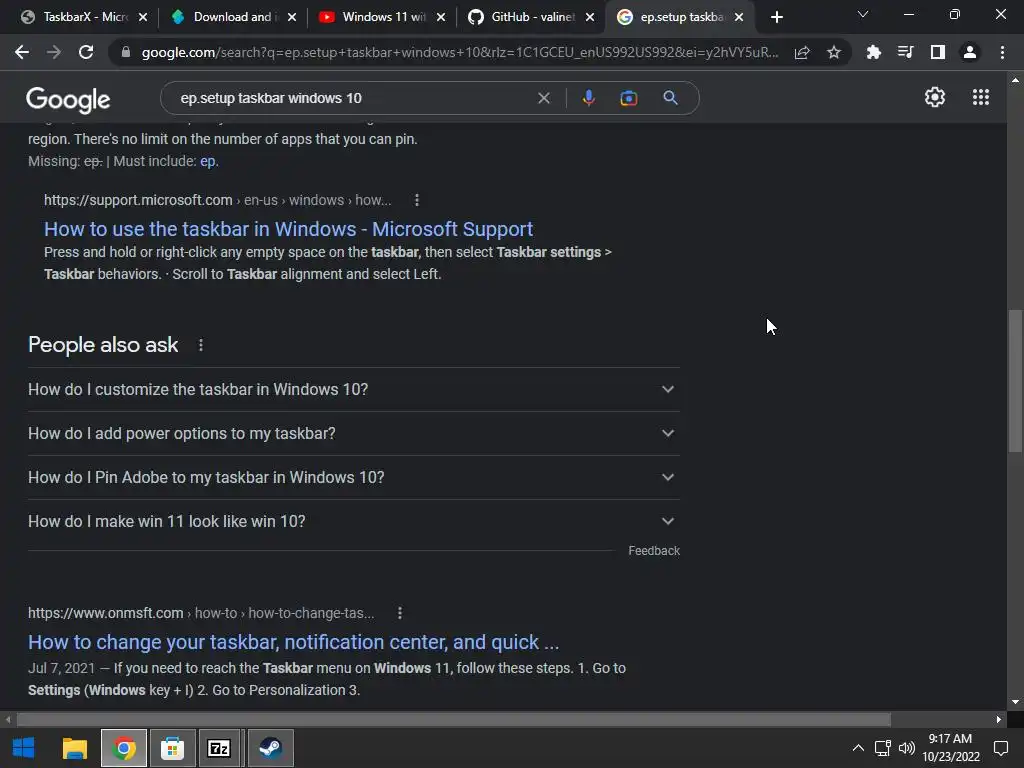
Task: Bookmark this page with the star
Action: [834, 52]
